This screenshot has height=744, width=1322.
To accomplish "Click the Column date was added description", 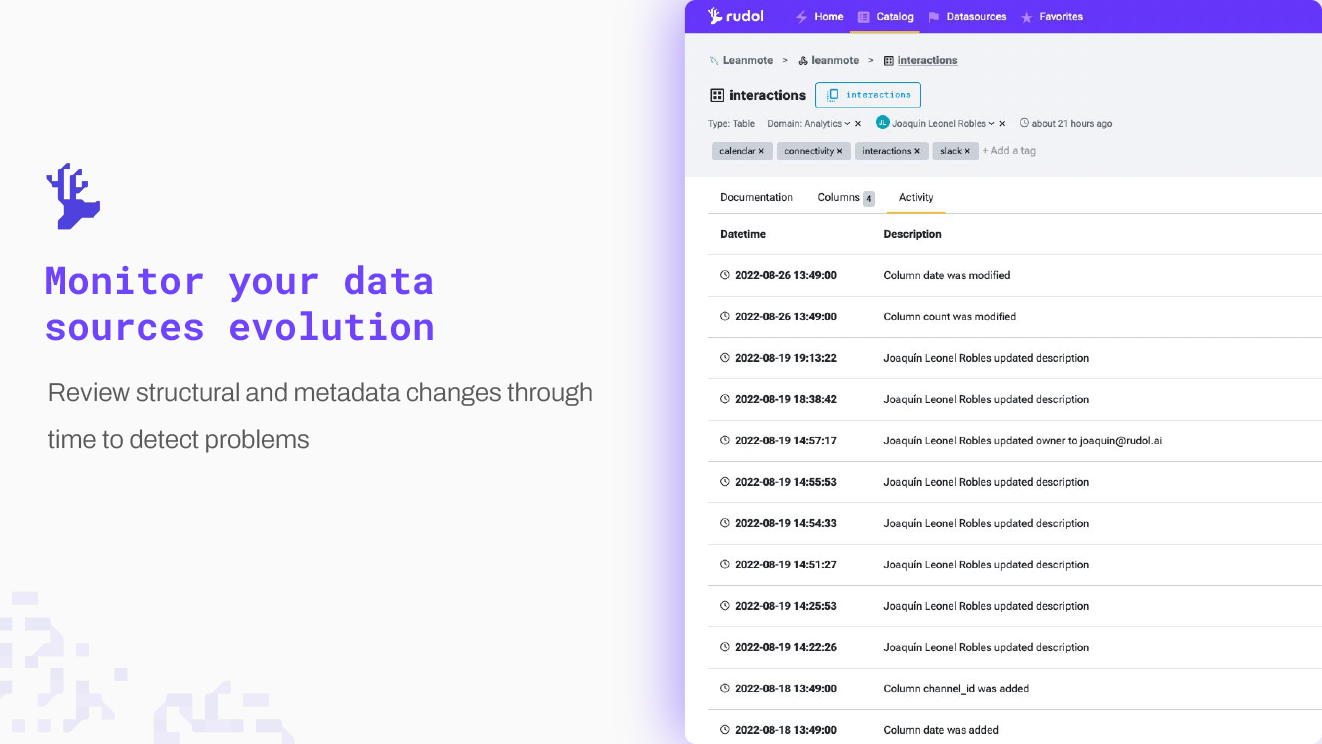I will click(941, 730).
